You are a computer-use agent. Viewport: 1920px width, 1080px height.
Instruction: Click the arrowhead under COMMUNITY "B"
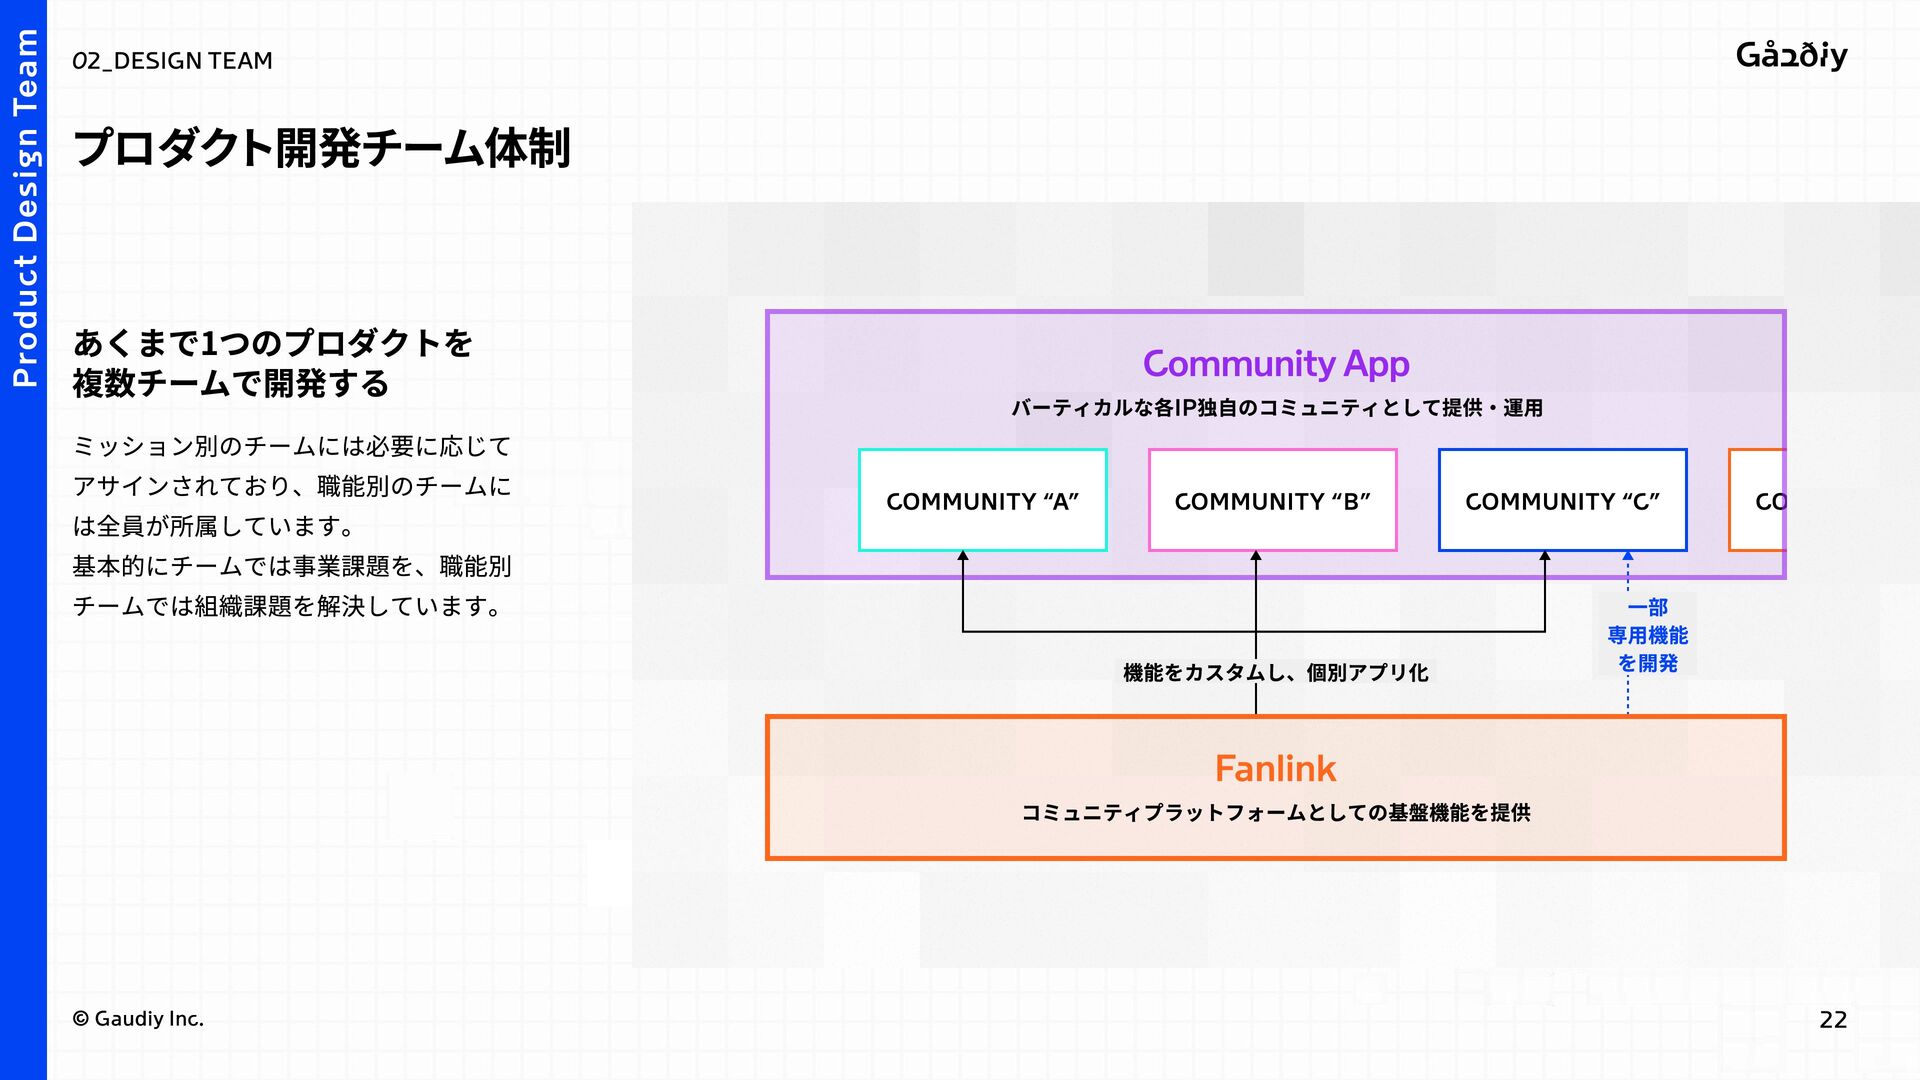[x=1256, y=556]
